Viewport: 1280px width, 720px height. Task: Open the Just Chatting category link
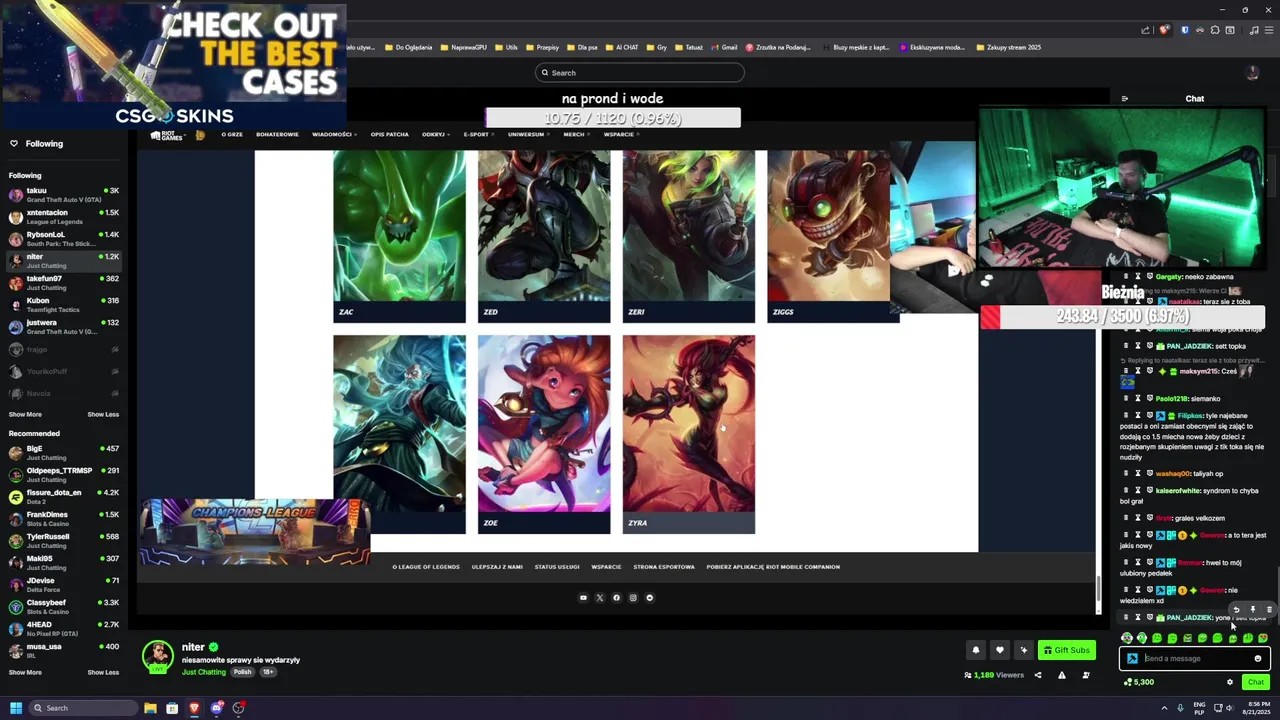[204, 672]
